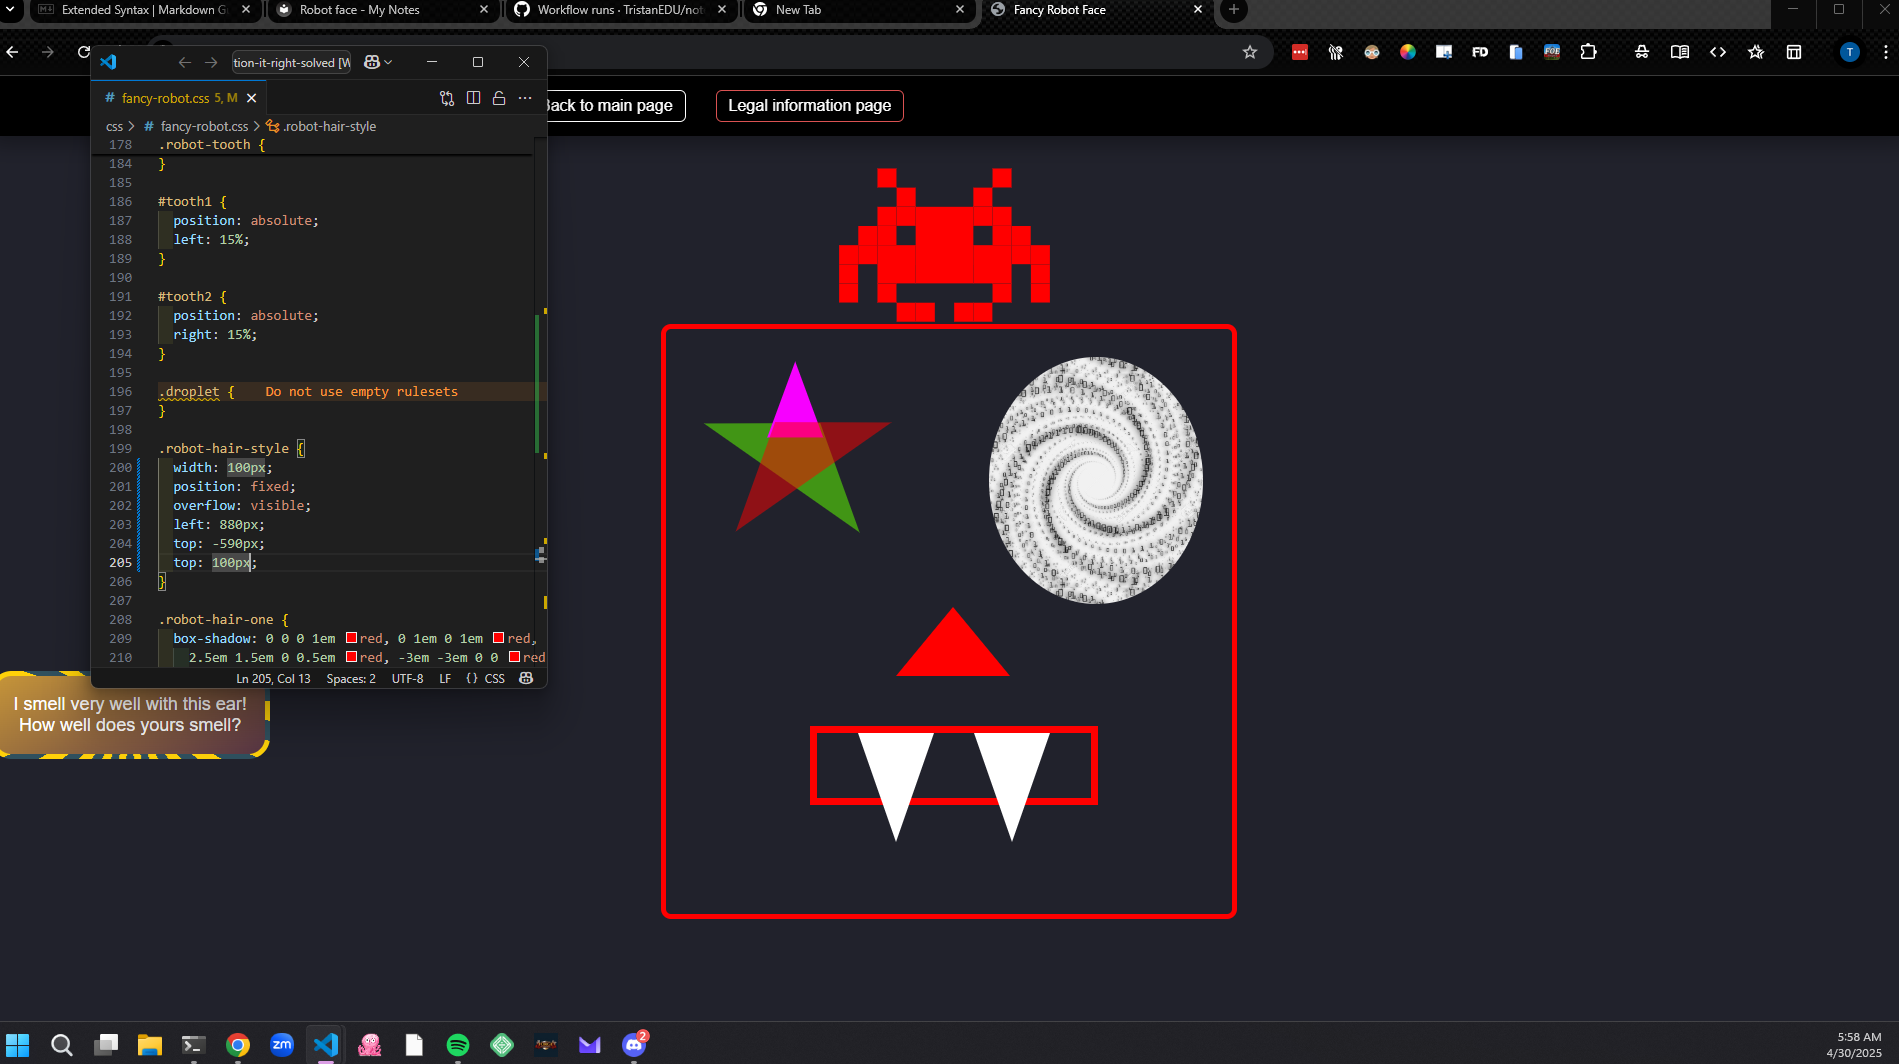The width and height of the screenshot is (1899, 1064).
Task: Click the color wheel extension icon
Action: click(1408, 52)
